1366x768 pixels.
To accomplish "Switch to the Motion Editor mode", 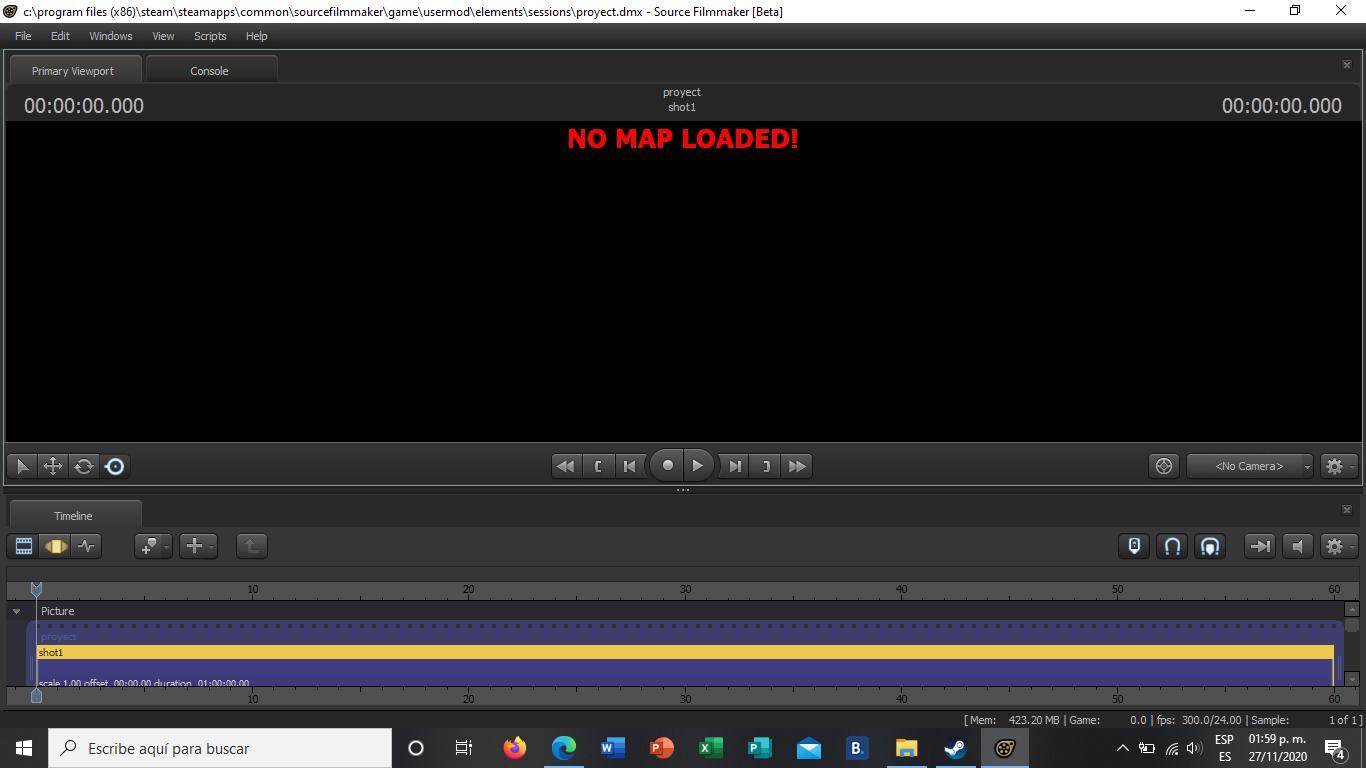I will pos(55,546).
